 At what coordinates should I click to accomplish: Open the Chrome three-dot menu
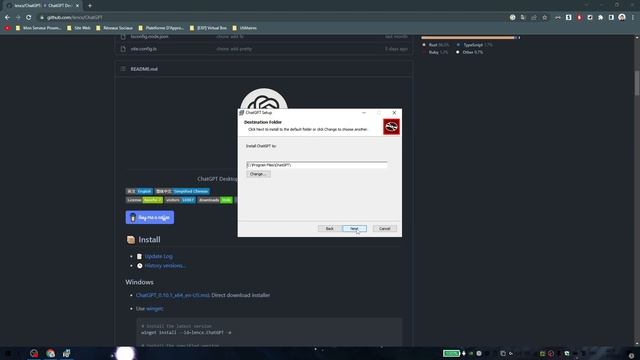tap(633, 18)
